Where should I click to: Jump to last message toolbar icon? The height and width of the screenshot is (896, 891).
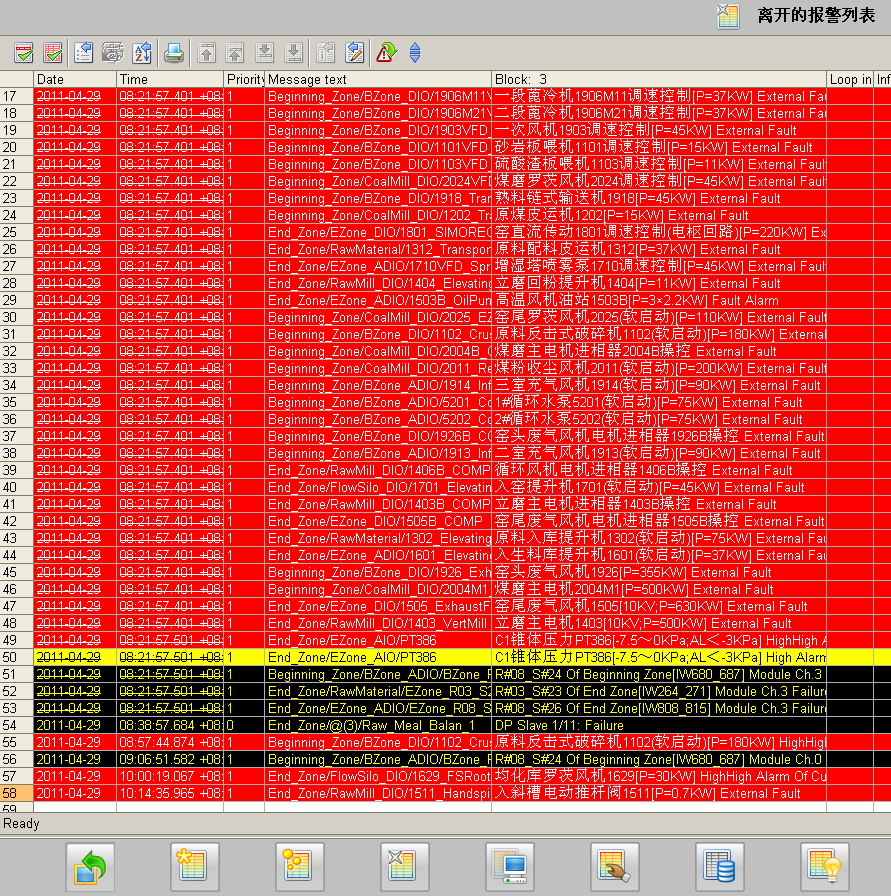click(294, 53)
